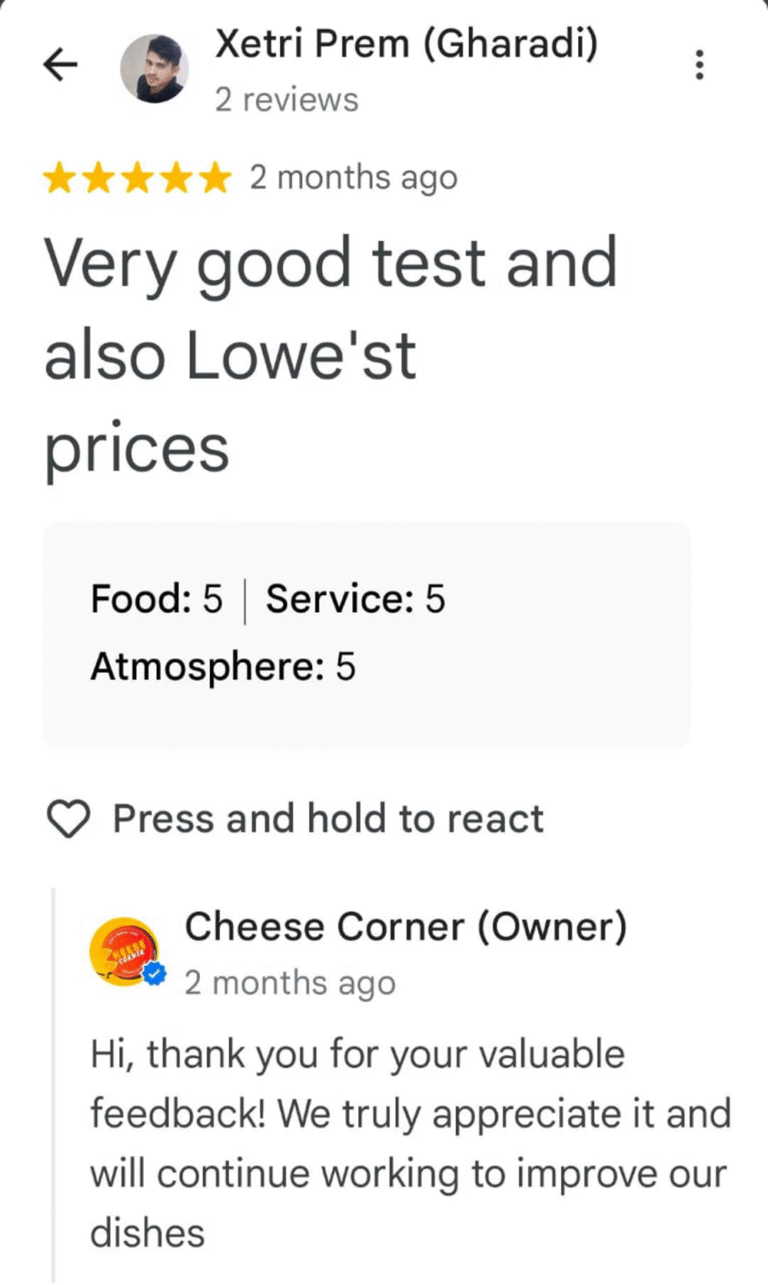Click the five-star rating icons
The width and height of the screenshot is (768, 1285).
(x=136, y=179)
